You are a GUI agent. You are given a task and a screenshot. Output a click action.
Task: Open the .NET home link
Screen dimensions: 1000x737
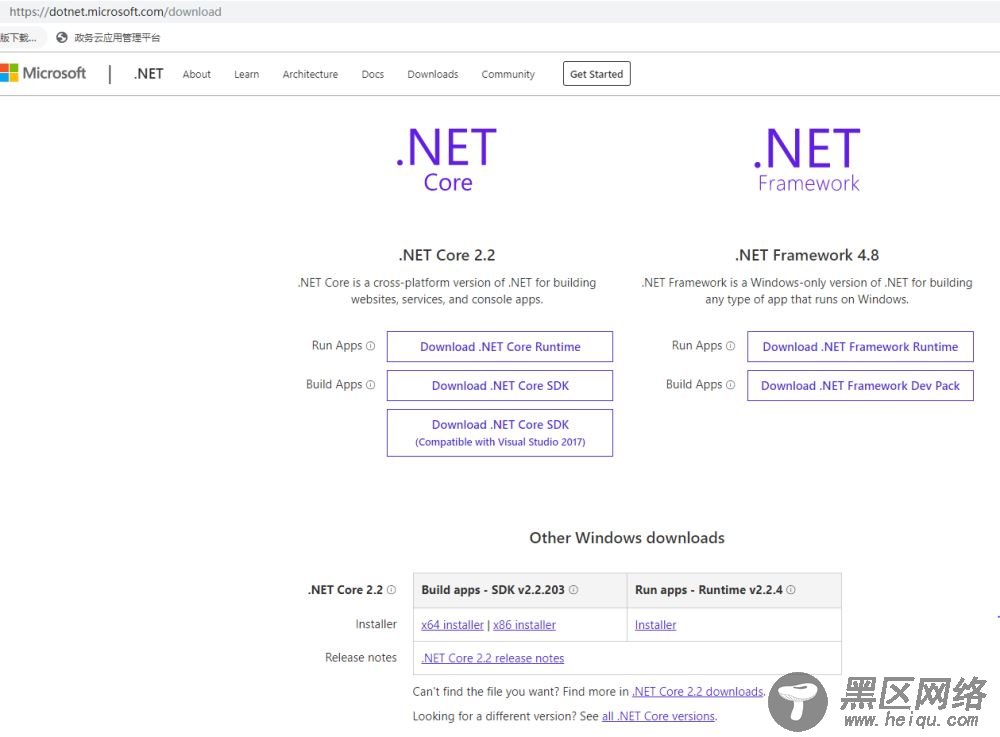pyautogui.click(x=149, y=74)
